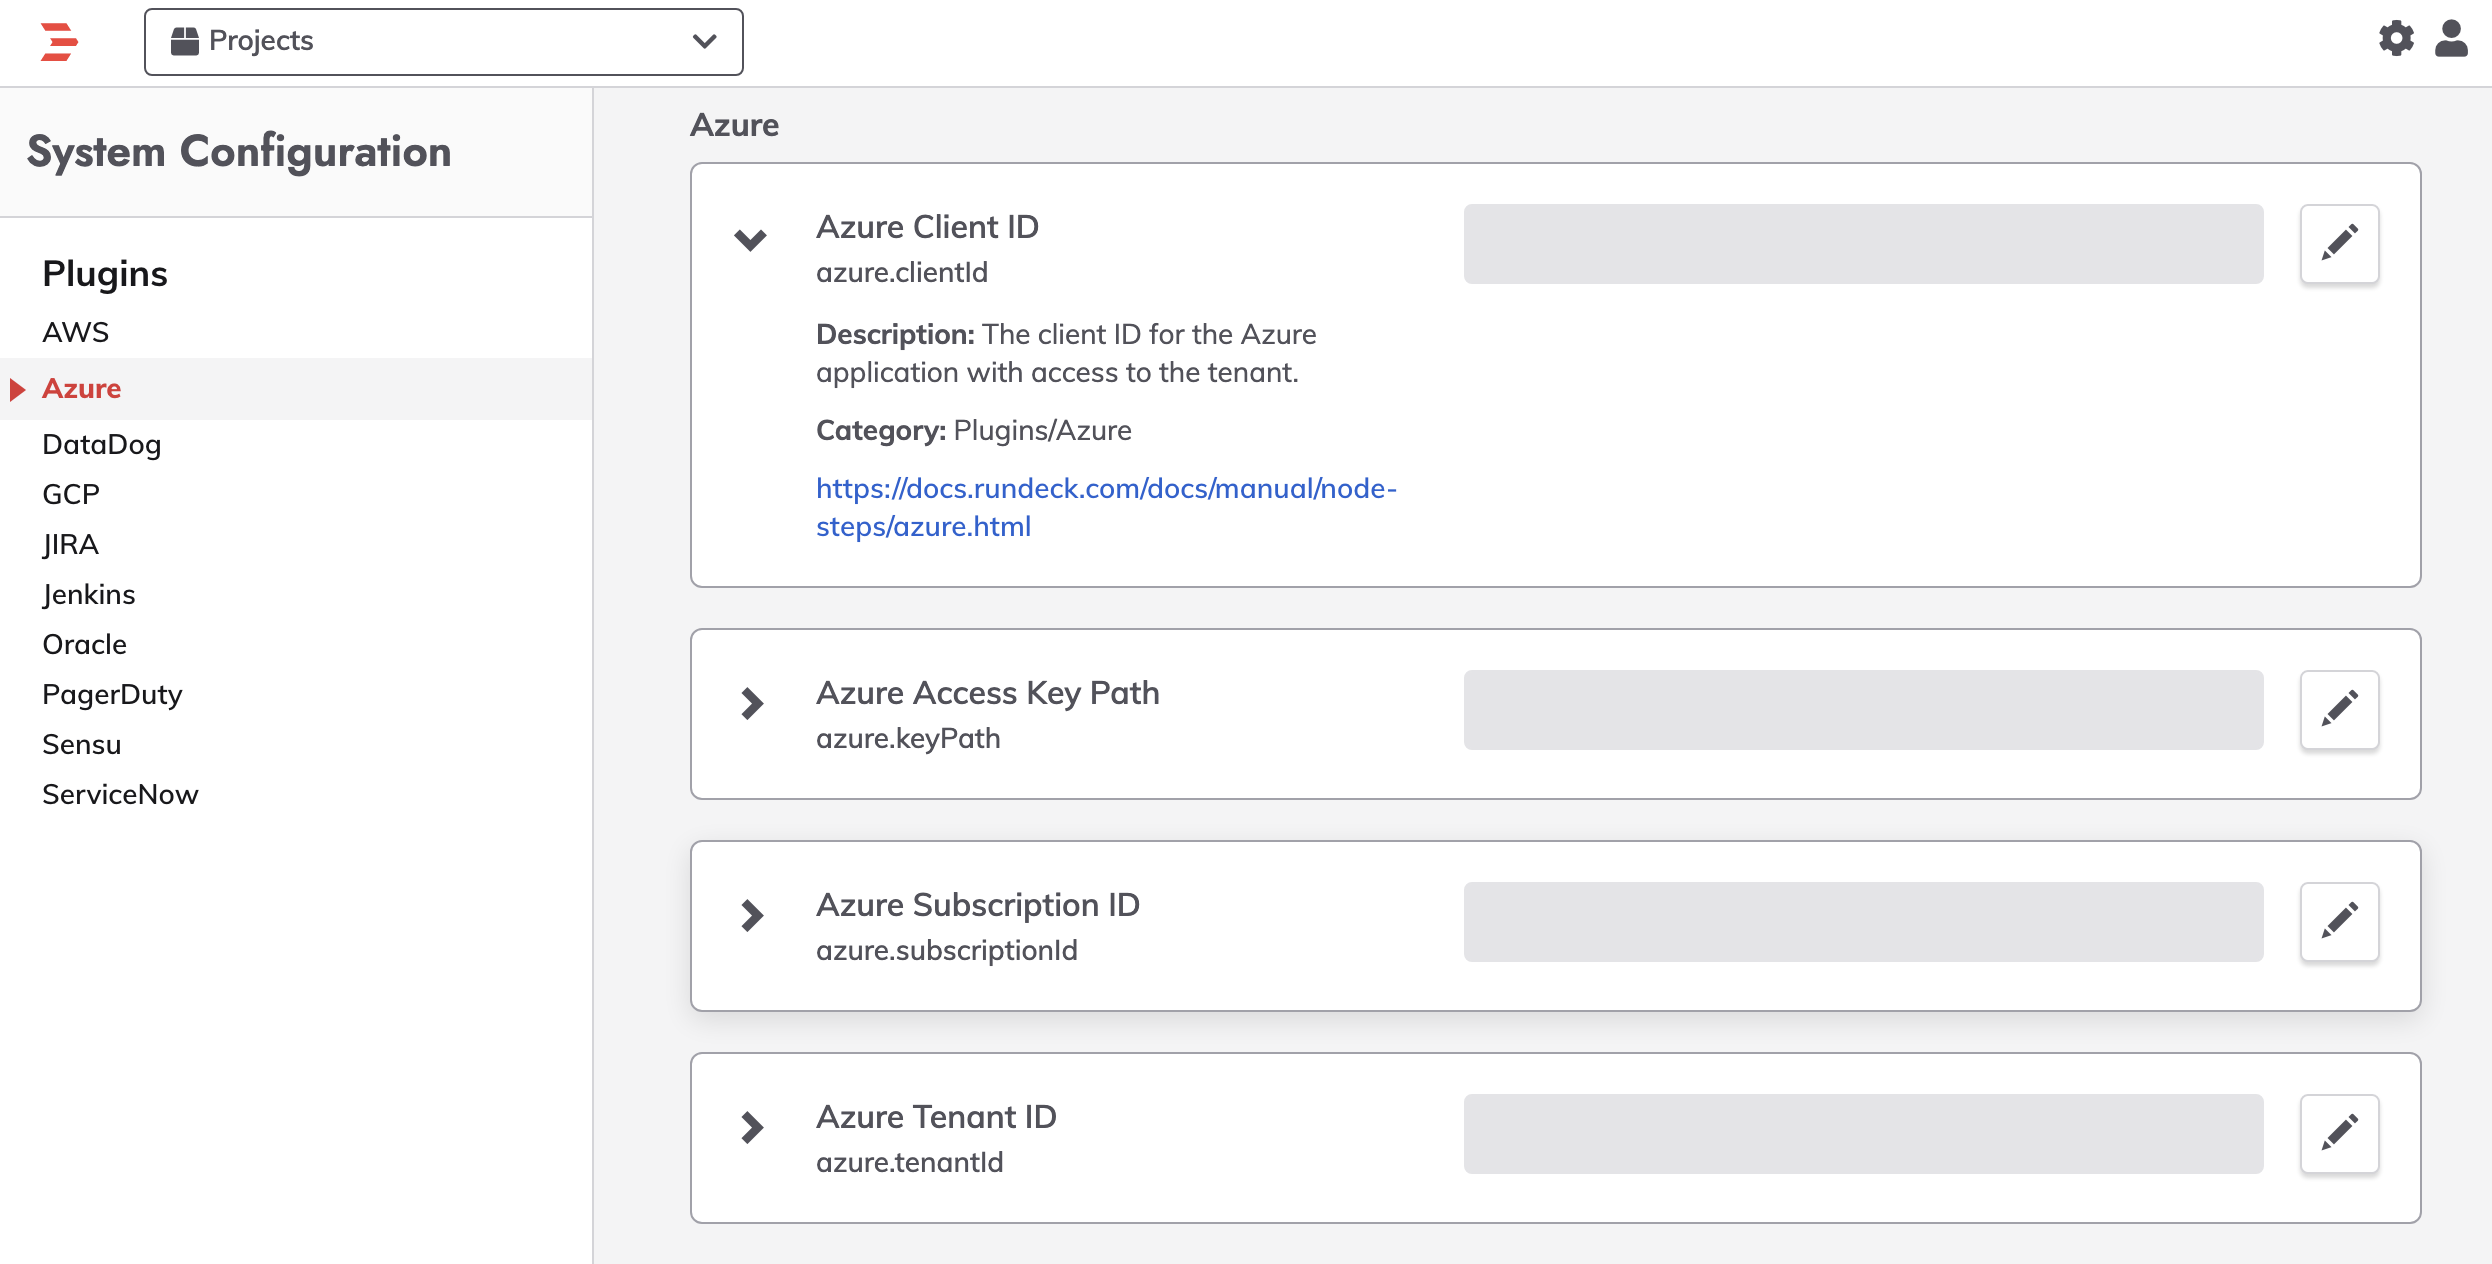2492x1264 pixels.
Task: Edit the Azure Tenant ID value
Action: pos(2339,1134)
